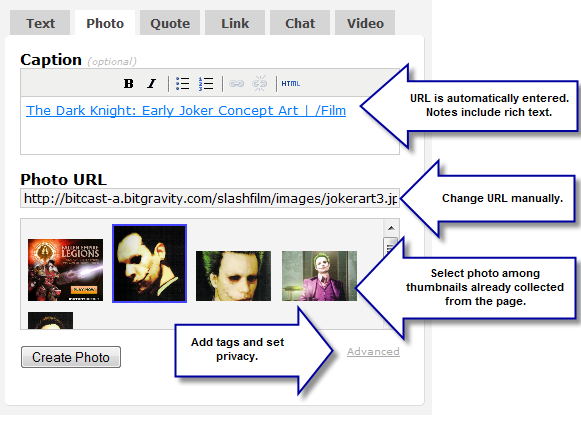Image resolution: width=581 pixels, height=432 pixels.
Task: Click the unlink broken chain icon
Action: point(259,84)
